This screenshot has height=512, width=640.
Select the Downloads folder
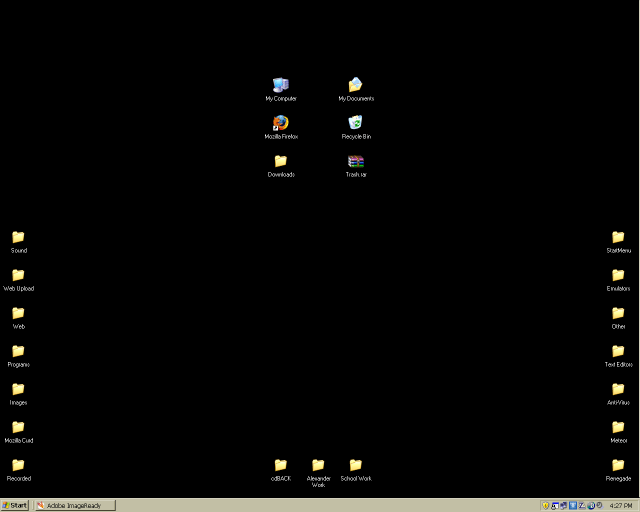pos(280,162)
